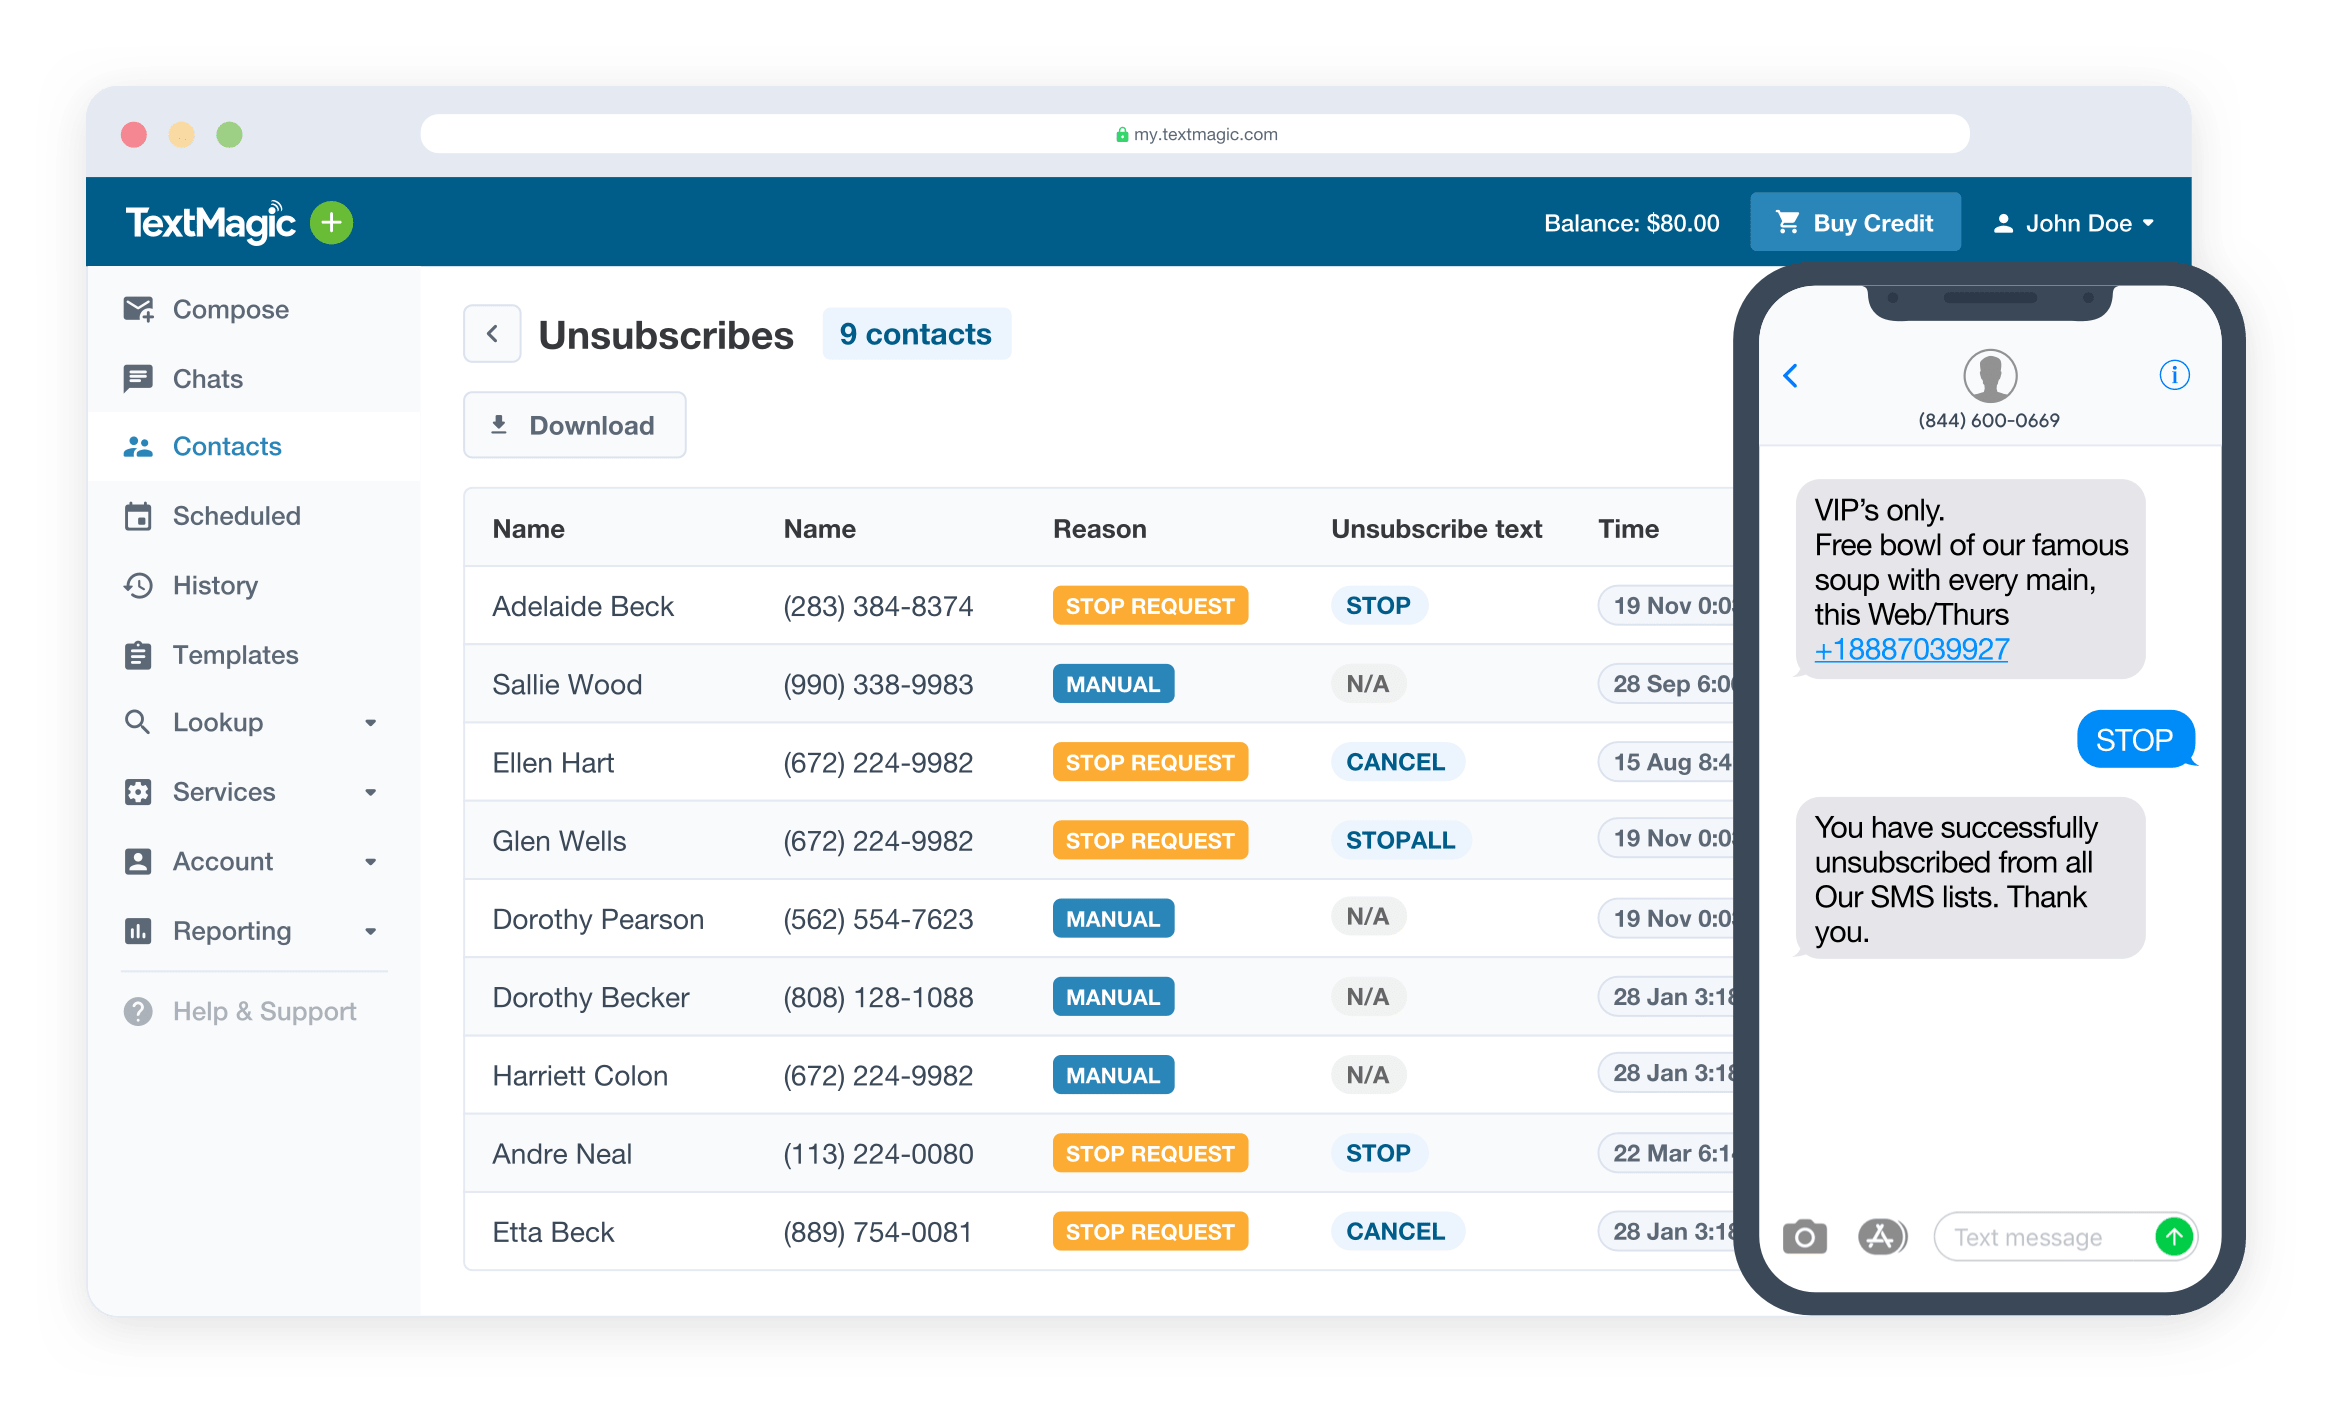This screenshot has width=2332, height=1404.
Task: Click the Download button
Action: (x=575, y=425)
